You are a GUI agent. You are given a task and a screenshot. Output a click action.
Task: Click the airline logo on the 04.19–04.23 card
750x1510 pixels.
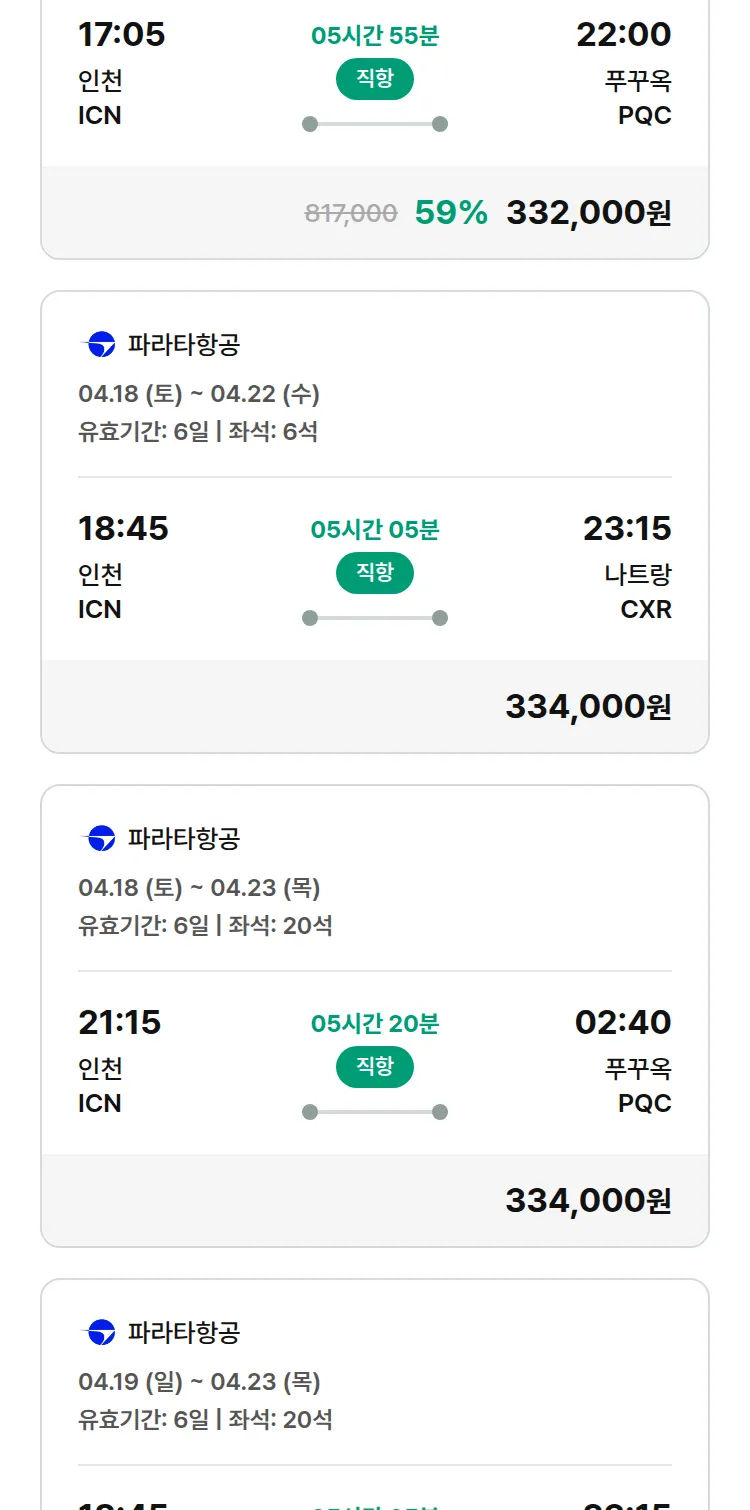pyautogui.click(x=100, y=1333)
